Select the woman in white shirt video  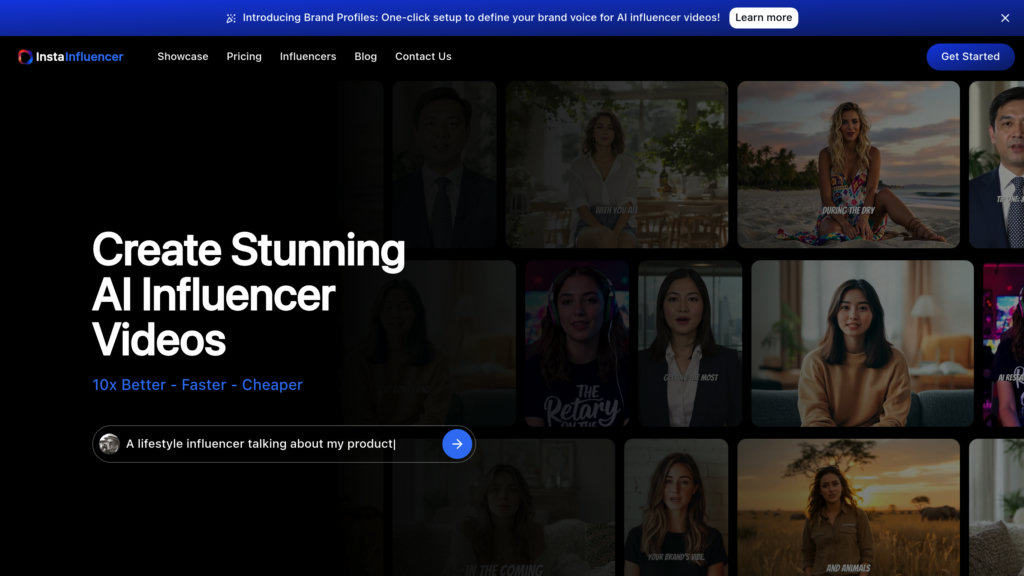(x=616, y=164)
